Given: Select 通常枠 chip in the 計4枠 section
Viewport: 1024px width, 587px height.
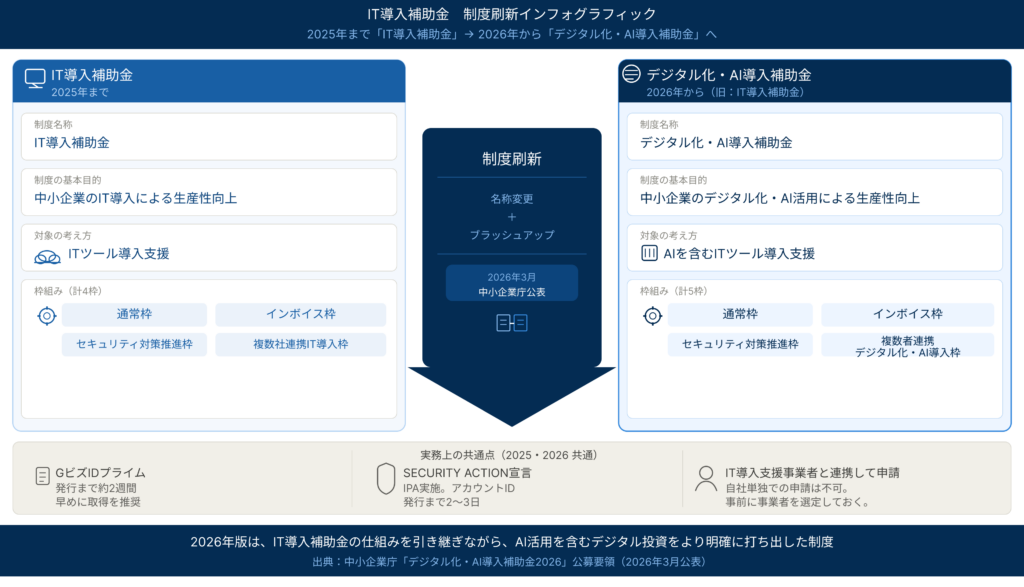Looking at the screenshot, I should 134,314.
